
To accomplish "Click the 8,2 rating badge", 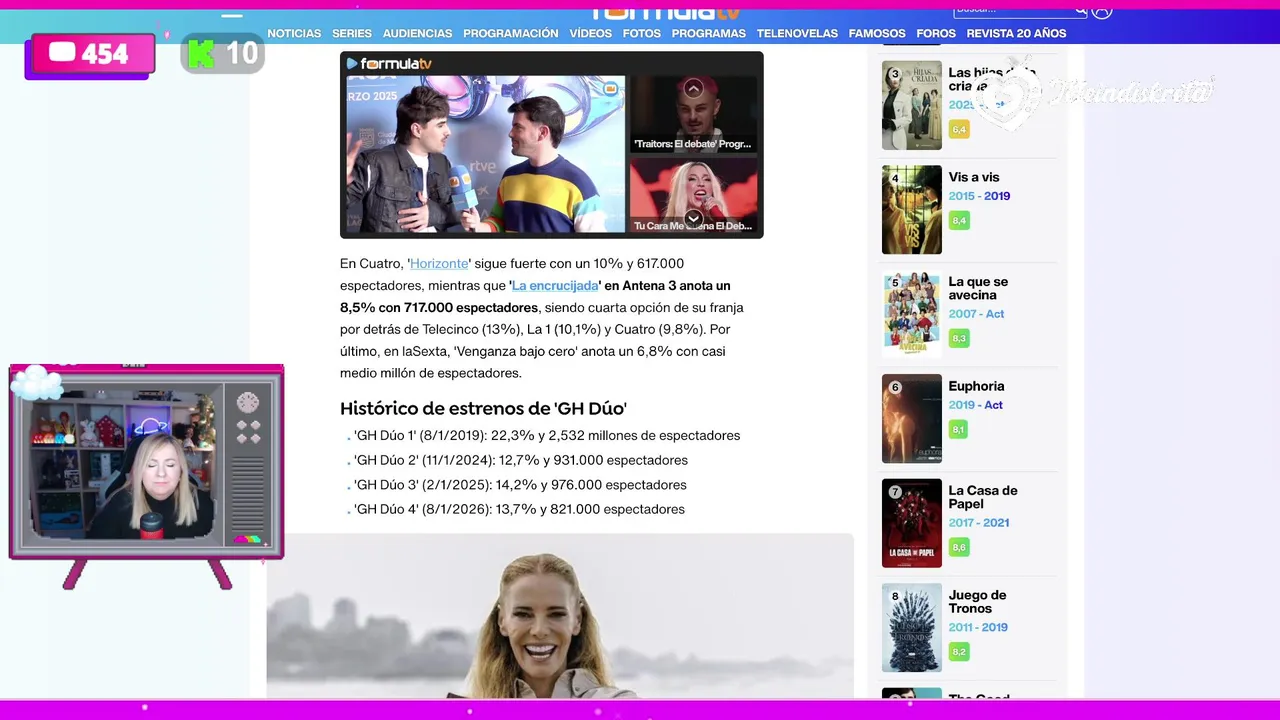I will (x=959, y=652).
